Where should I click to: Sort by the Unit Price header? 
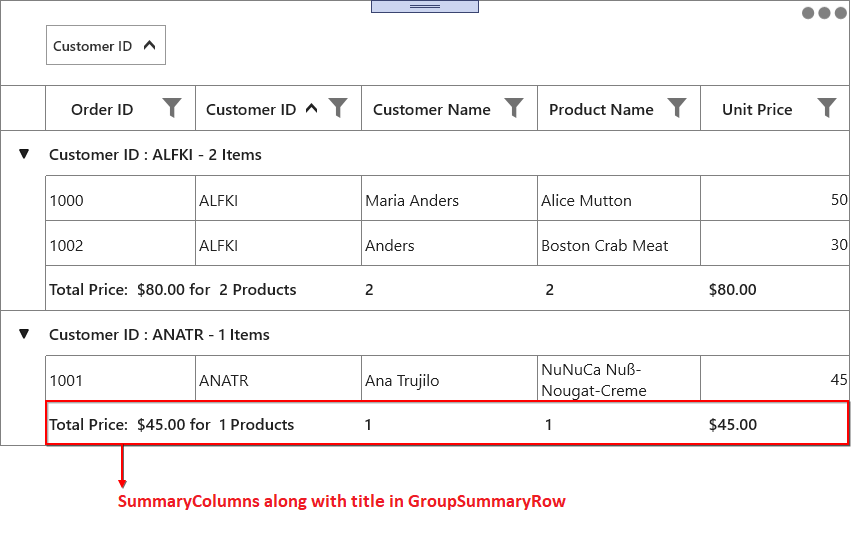[x=757, y=109]
